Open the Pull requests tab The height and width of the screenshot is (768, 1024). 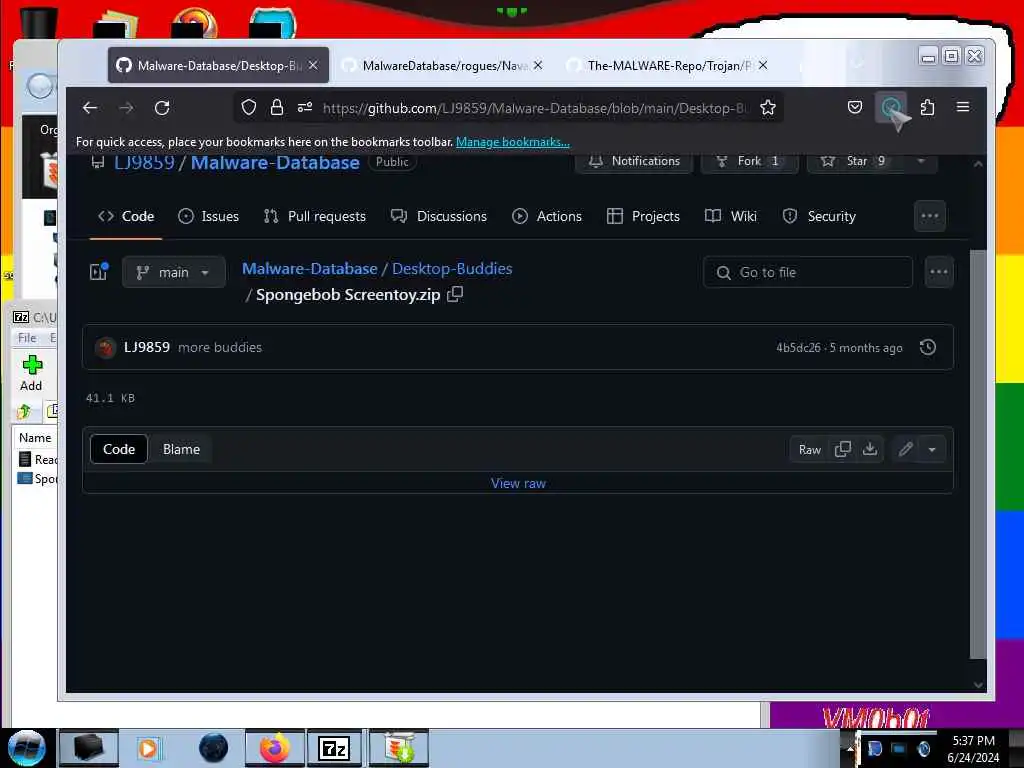[x=315, y=216]
